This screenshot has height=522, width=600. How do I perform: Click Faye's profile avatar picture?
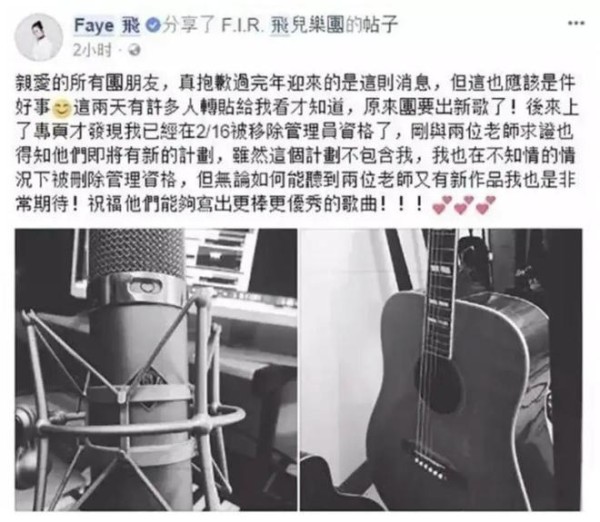tap(39, 38)
